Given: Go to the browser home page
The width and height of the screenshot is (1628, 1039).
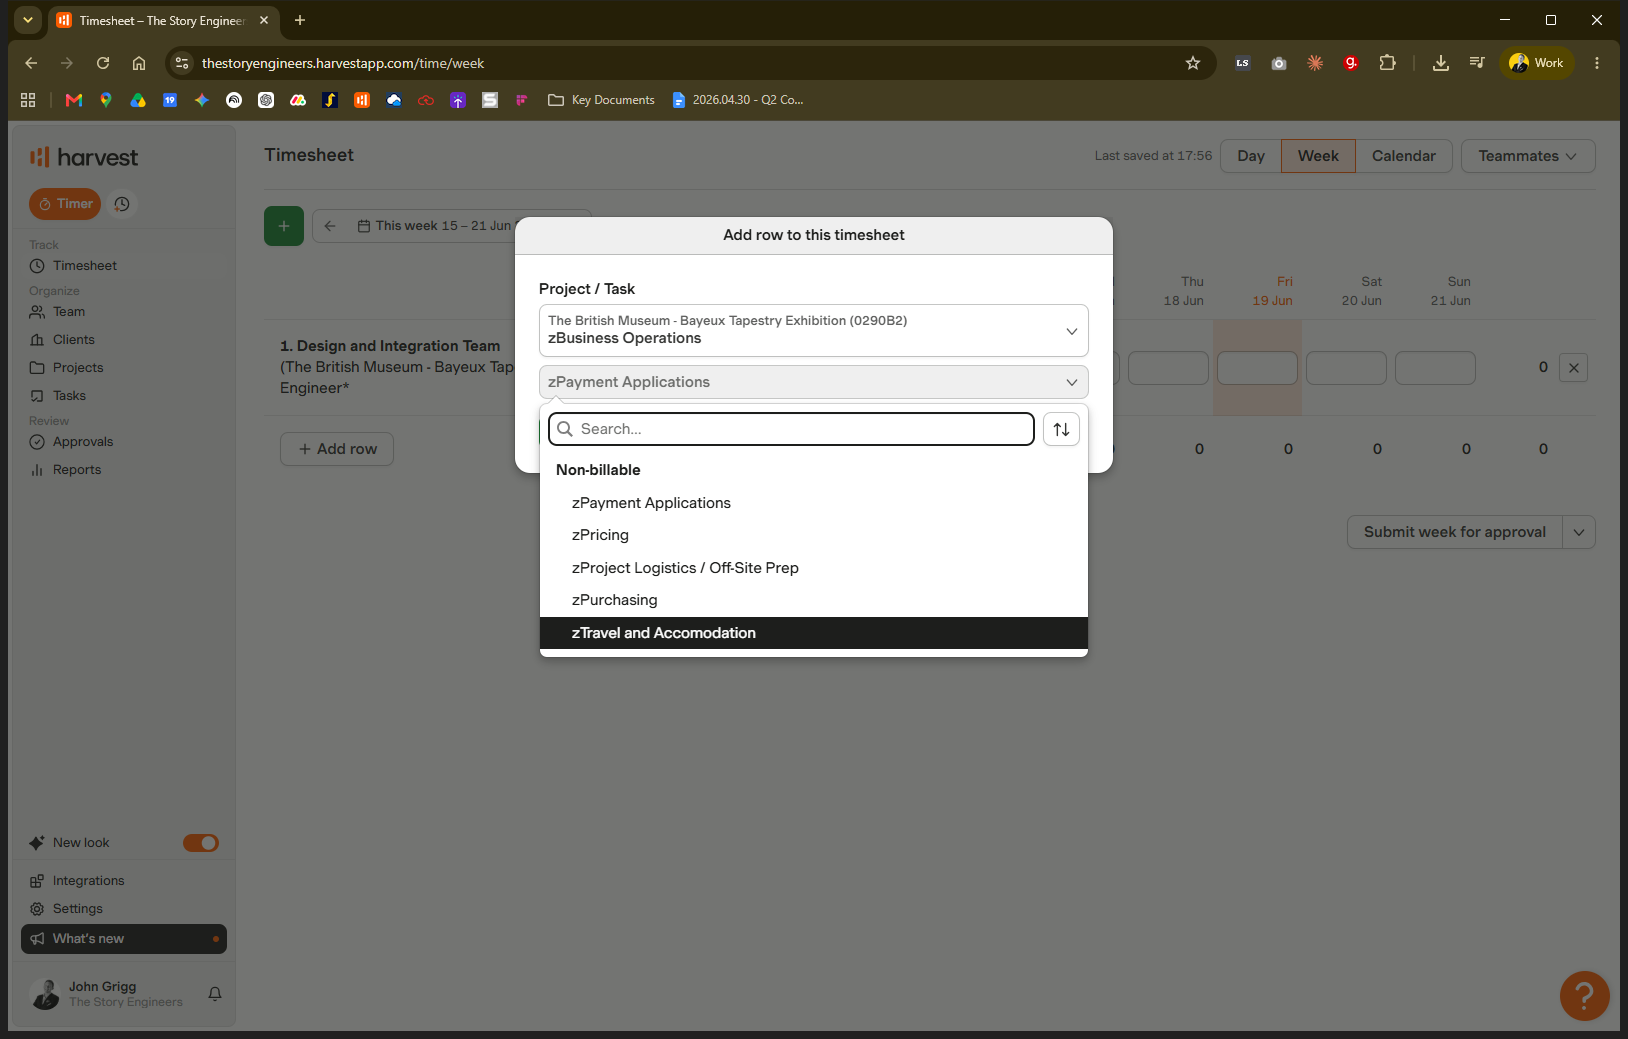Looking at the screenshot, I should [139, 63].
